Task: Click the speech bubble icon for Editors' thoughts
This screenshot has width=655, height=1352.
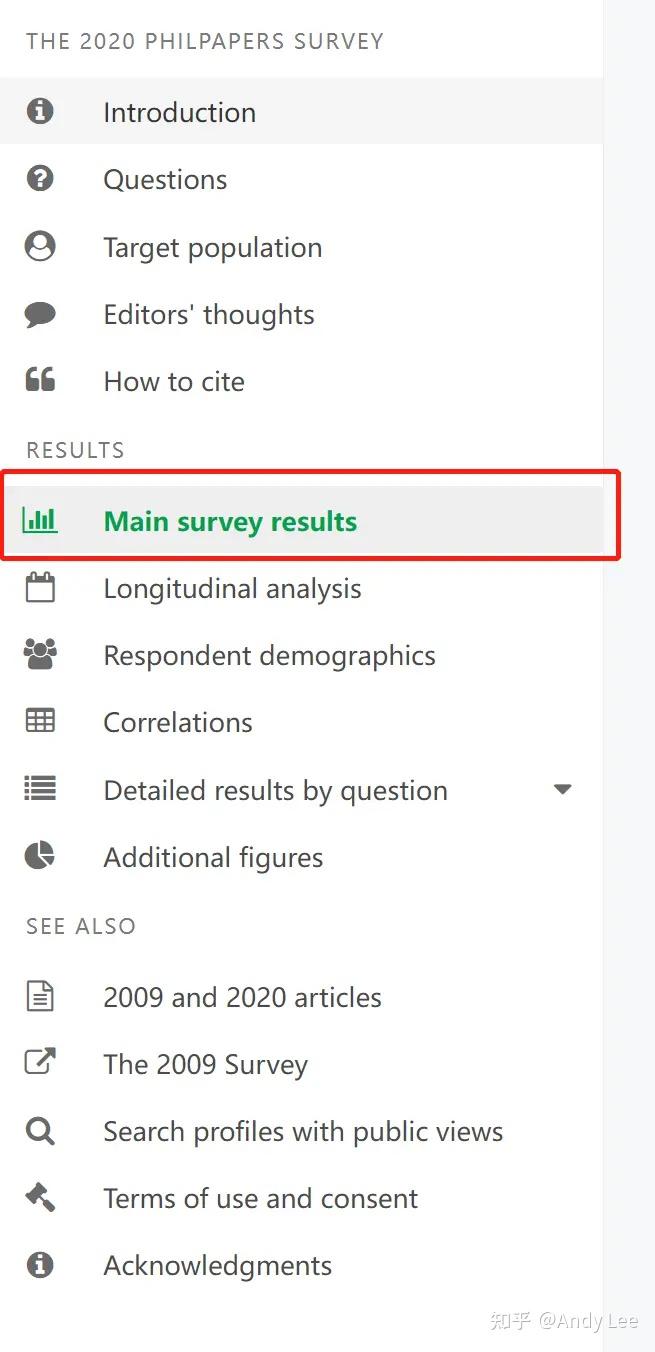Action: 40,312
